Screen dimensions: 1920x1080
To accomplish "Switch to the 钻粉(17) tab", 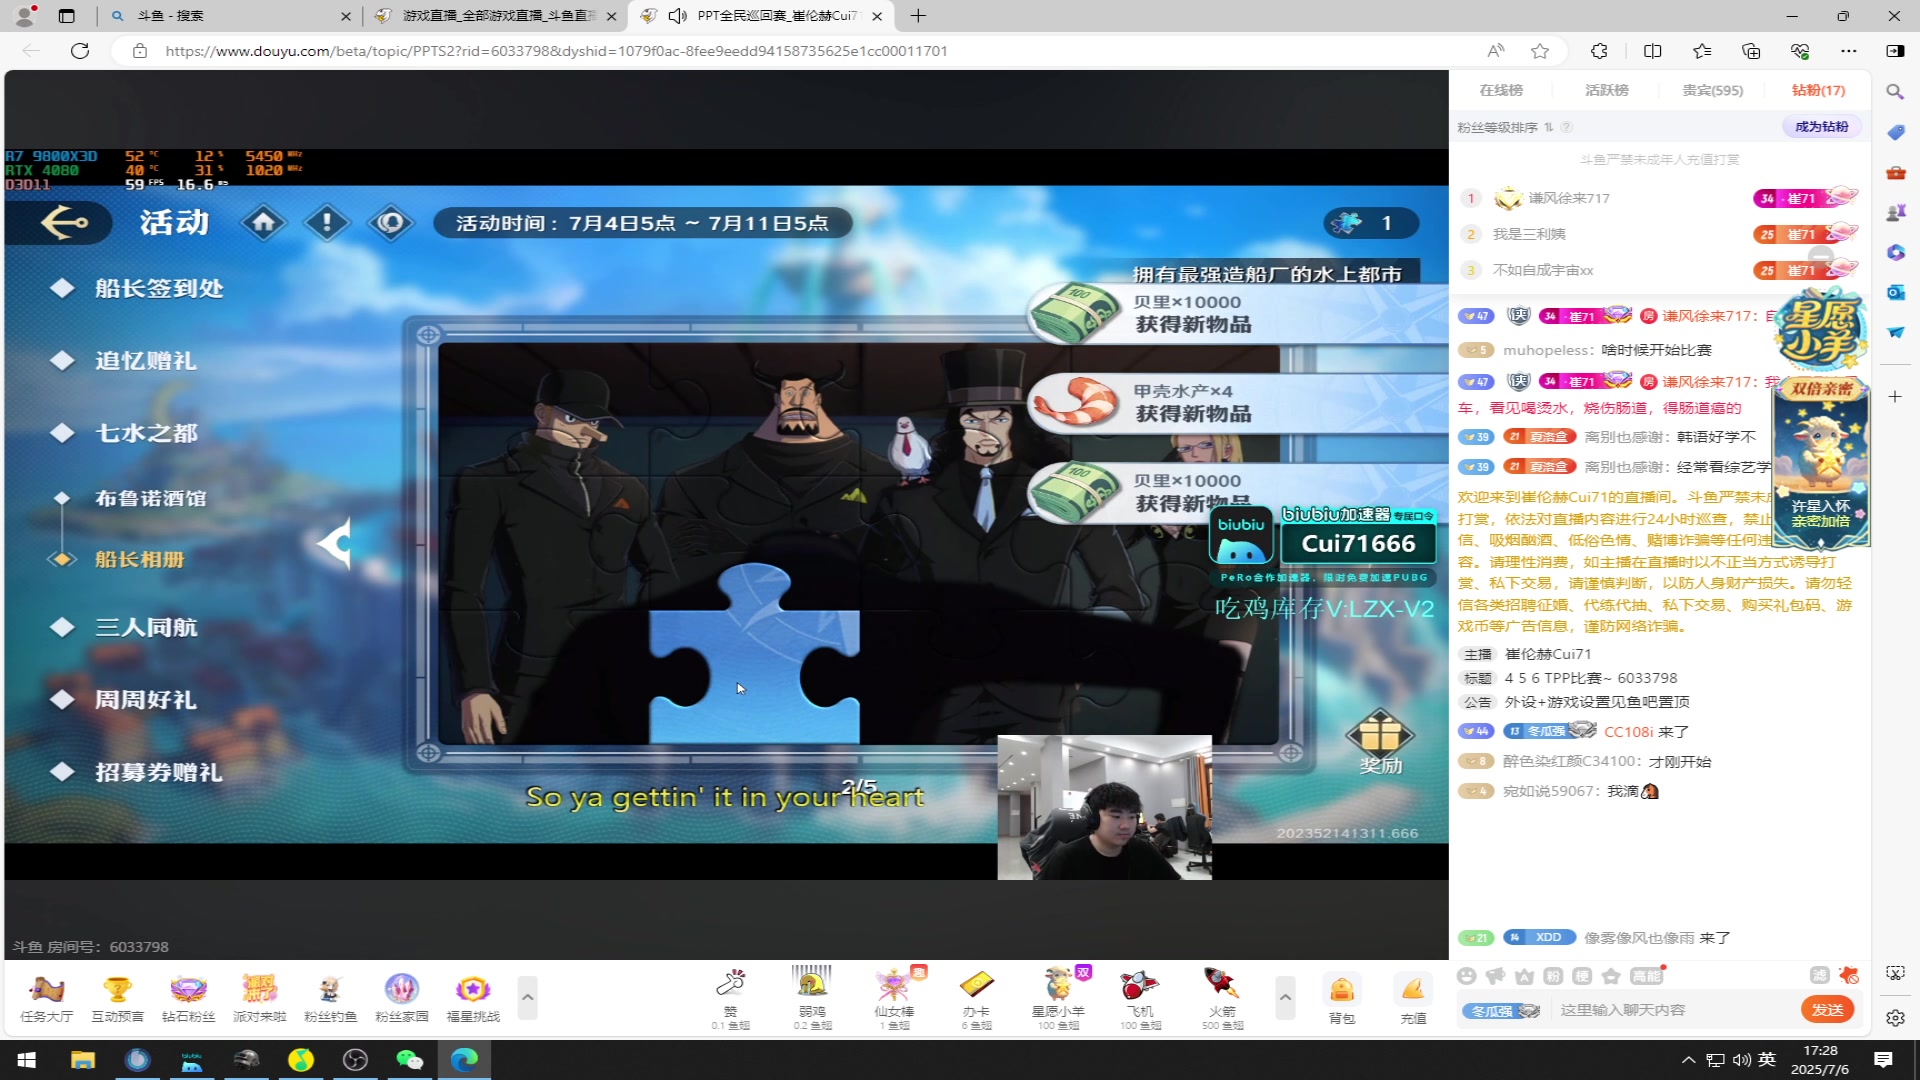I will (x=1818, y=90).
